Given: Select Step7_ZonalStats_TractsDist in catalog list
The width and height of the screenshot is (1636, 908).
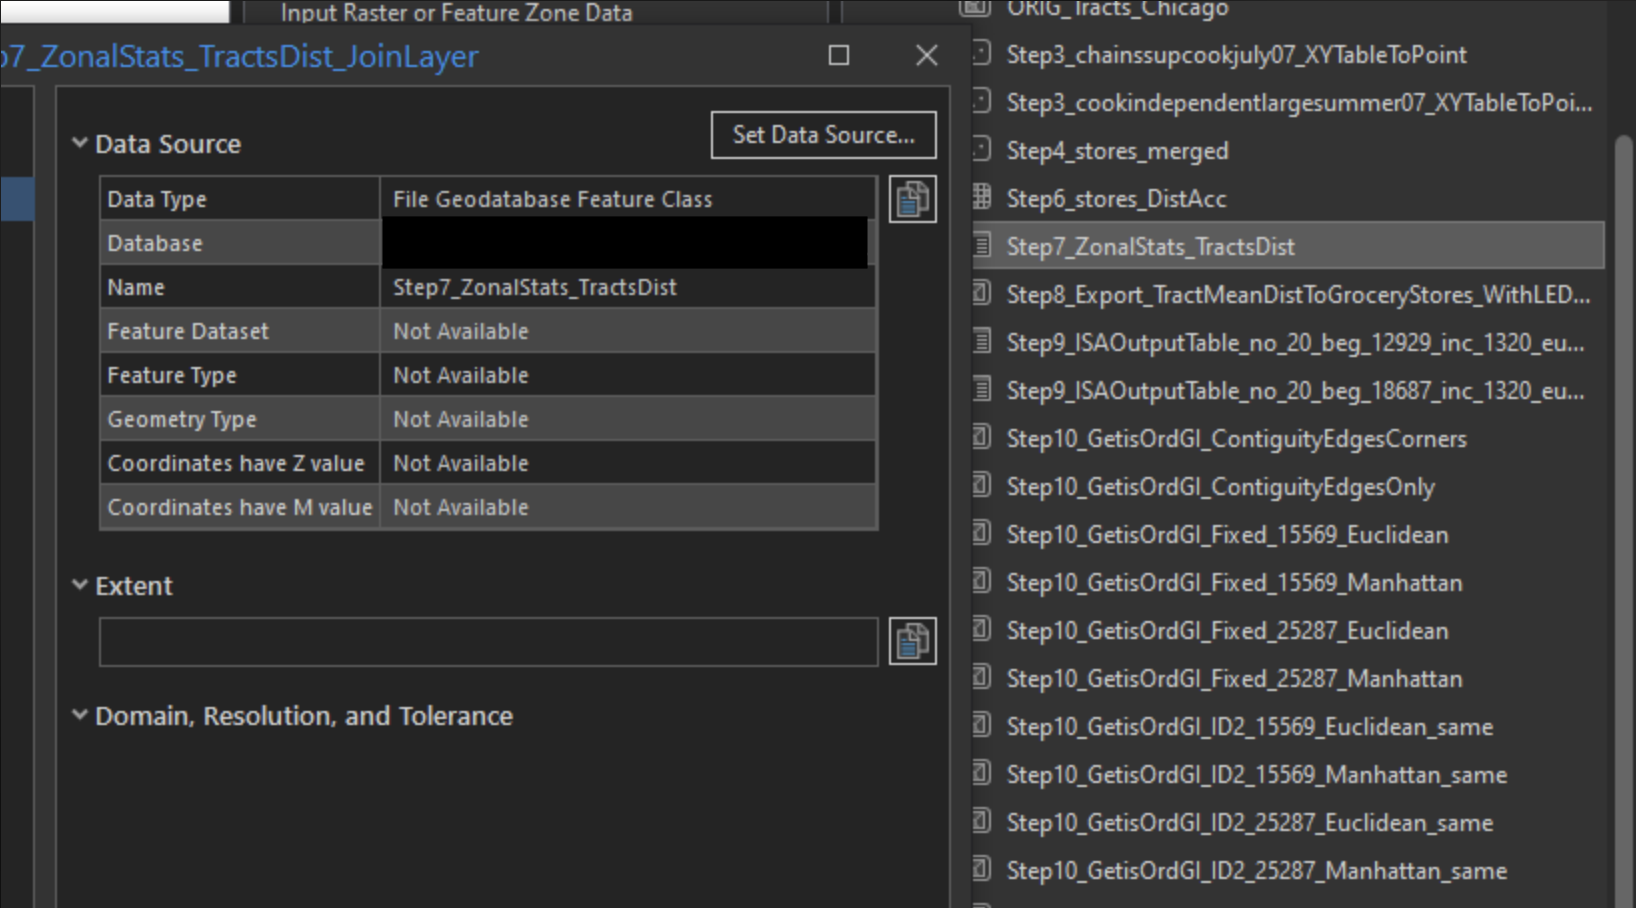Looking at the screenshot, I should tap(1150, 245).
